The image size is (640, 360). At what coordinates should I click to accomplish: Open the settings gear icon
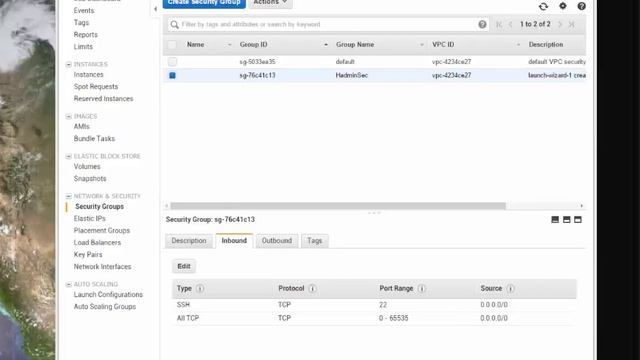point(563,6)
